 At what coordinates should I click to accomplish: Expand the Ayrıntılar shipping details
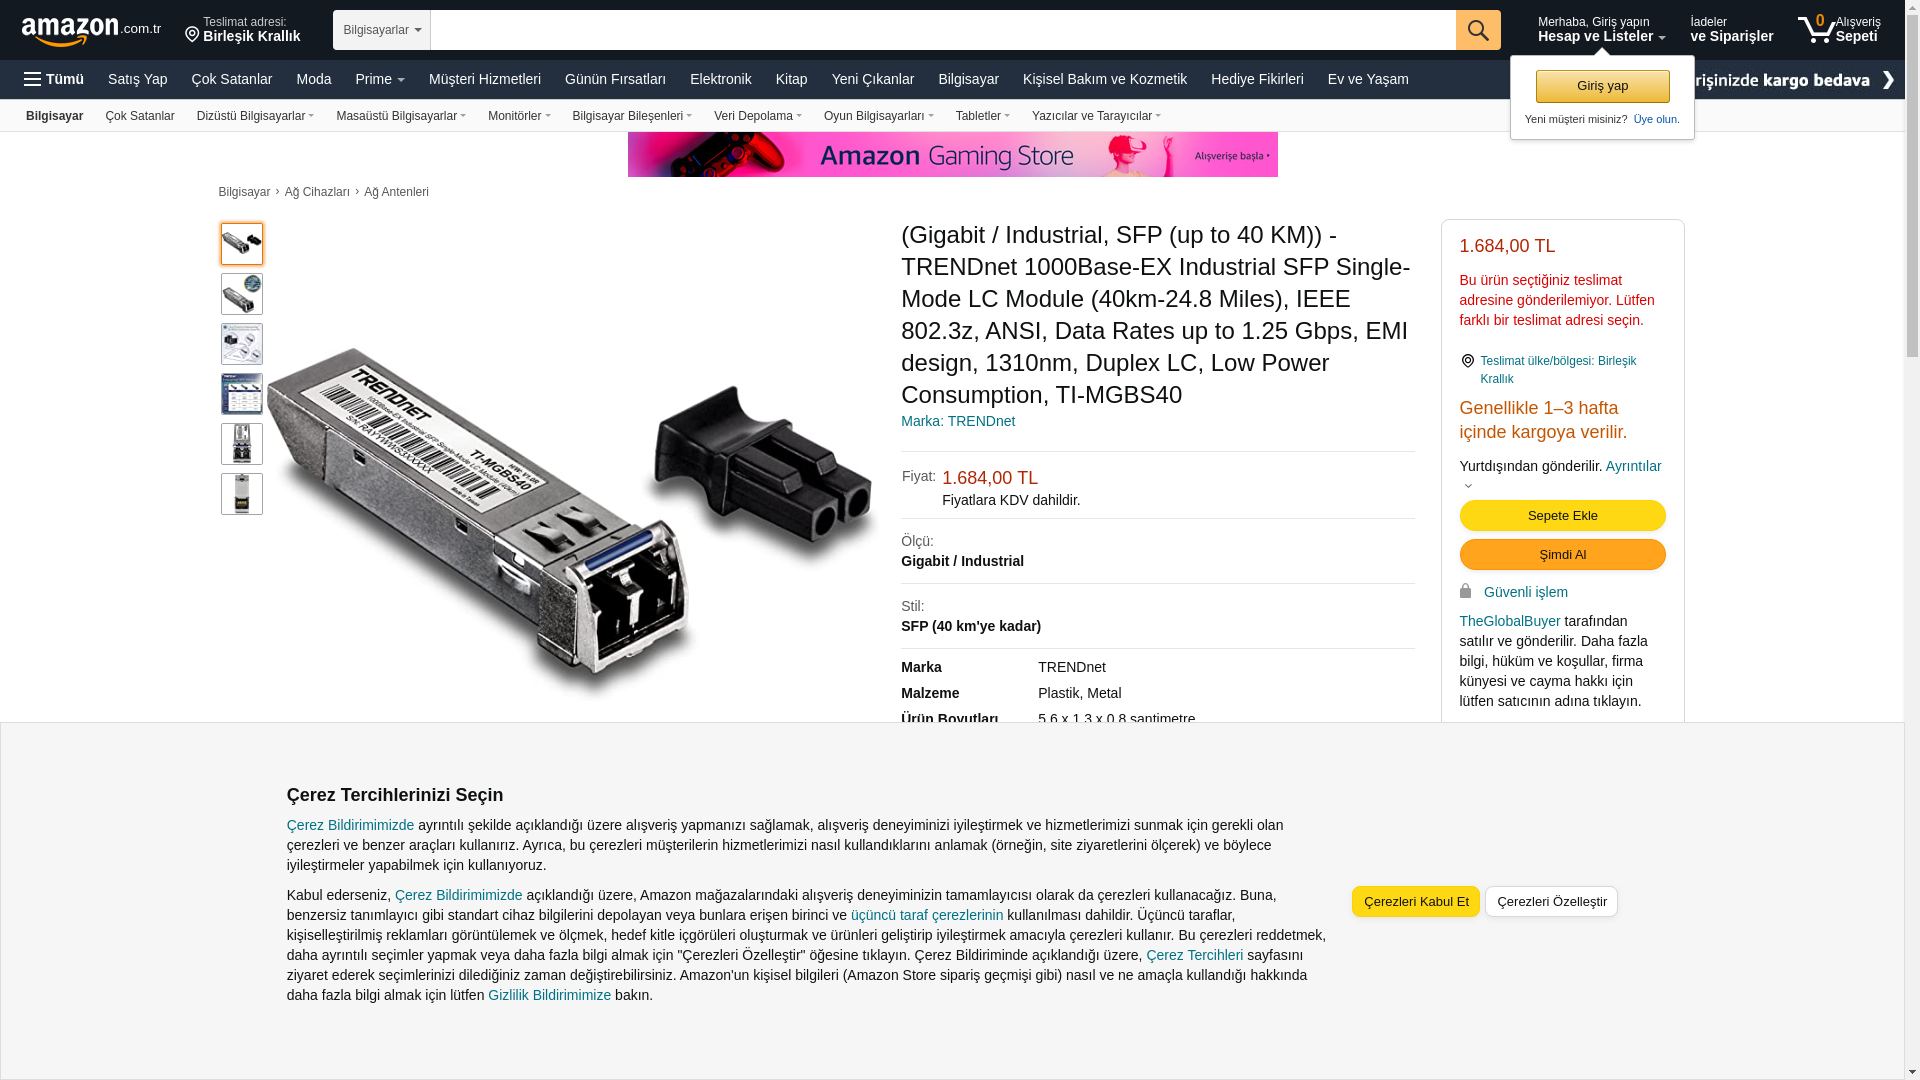(1633, 466)
